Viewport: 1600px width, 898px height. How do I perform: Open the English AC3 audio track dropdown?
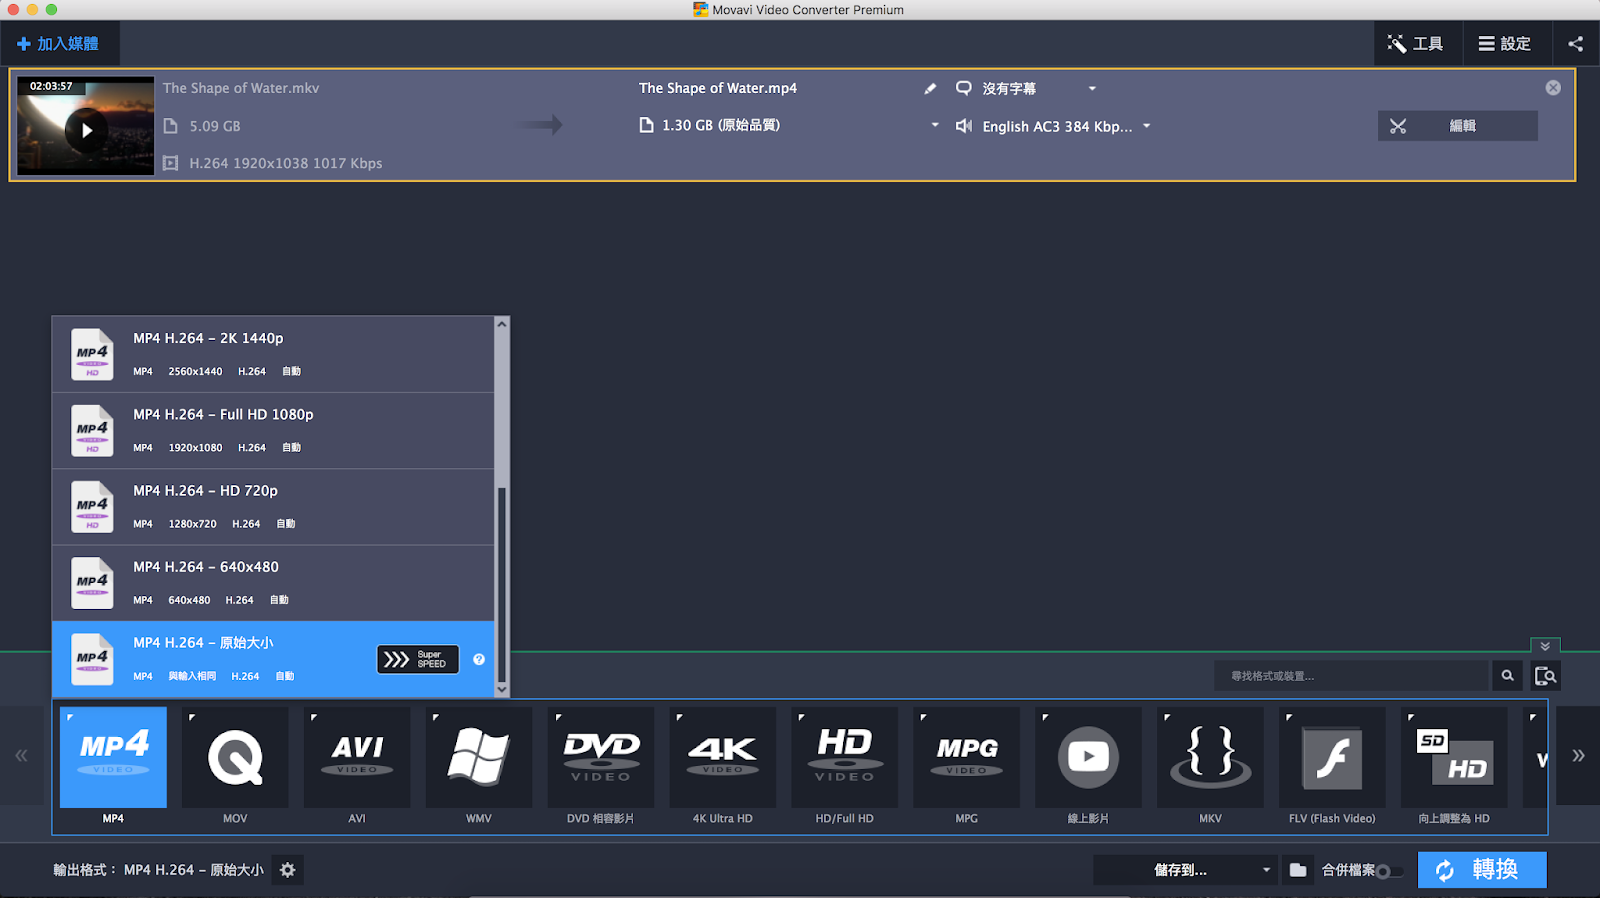(1147, 126)
